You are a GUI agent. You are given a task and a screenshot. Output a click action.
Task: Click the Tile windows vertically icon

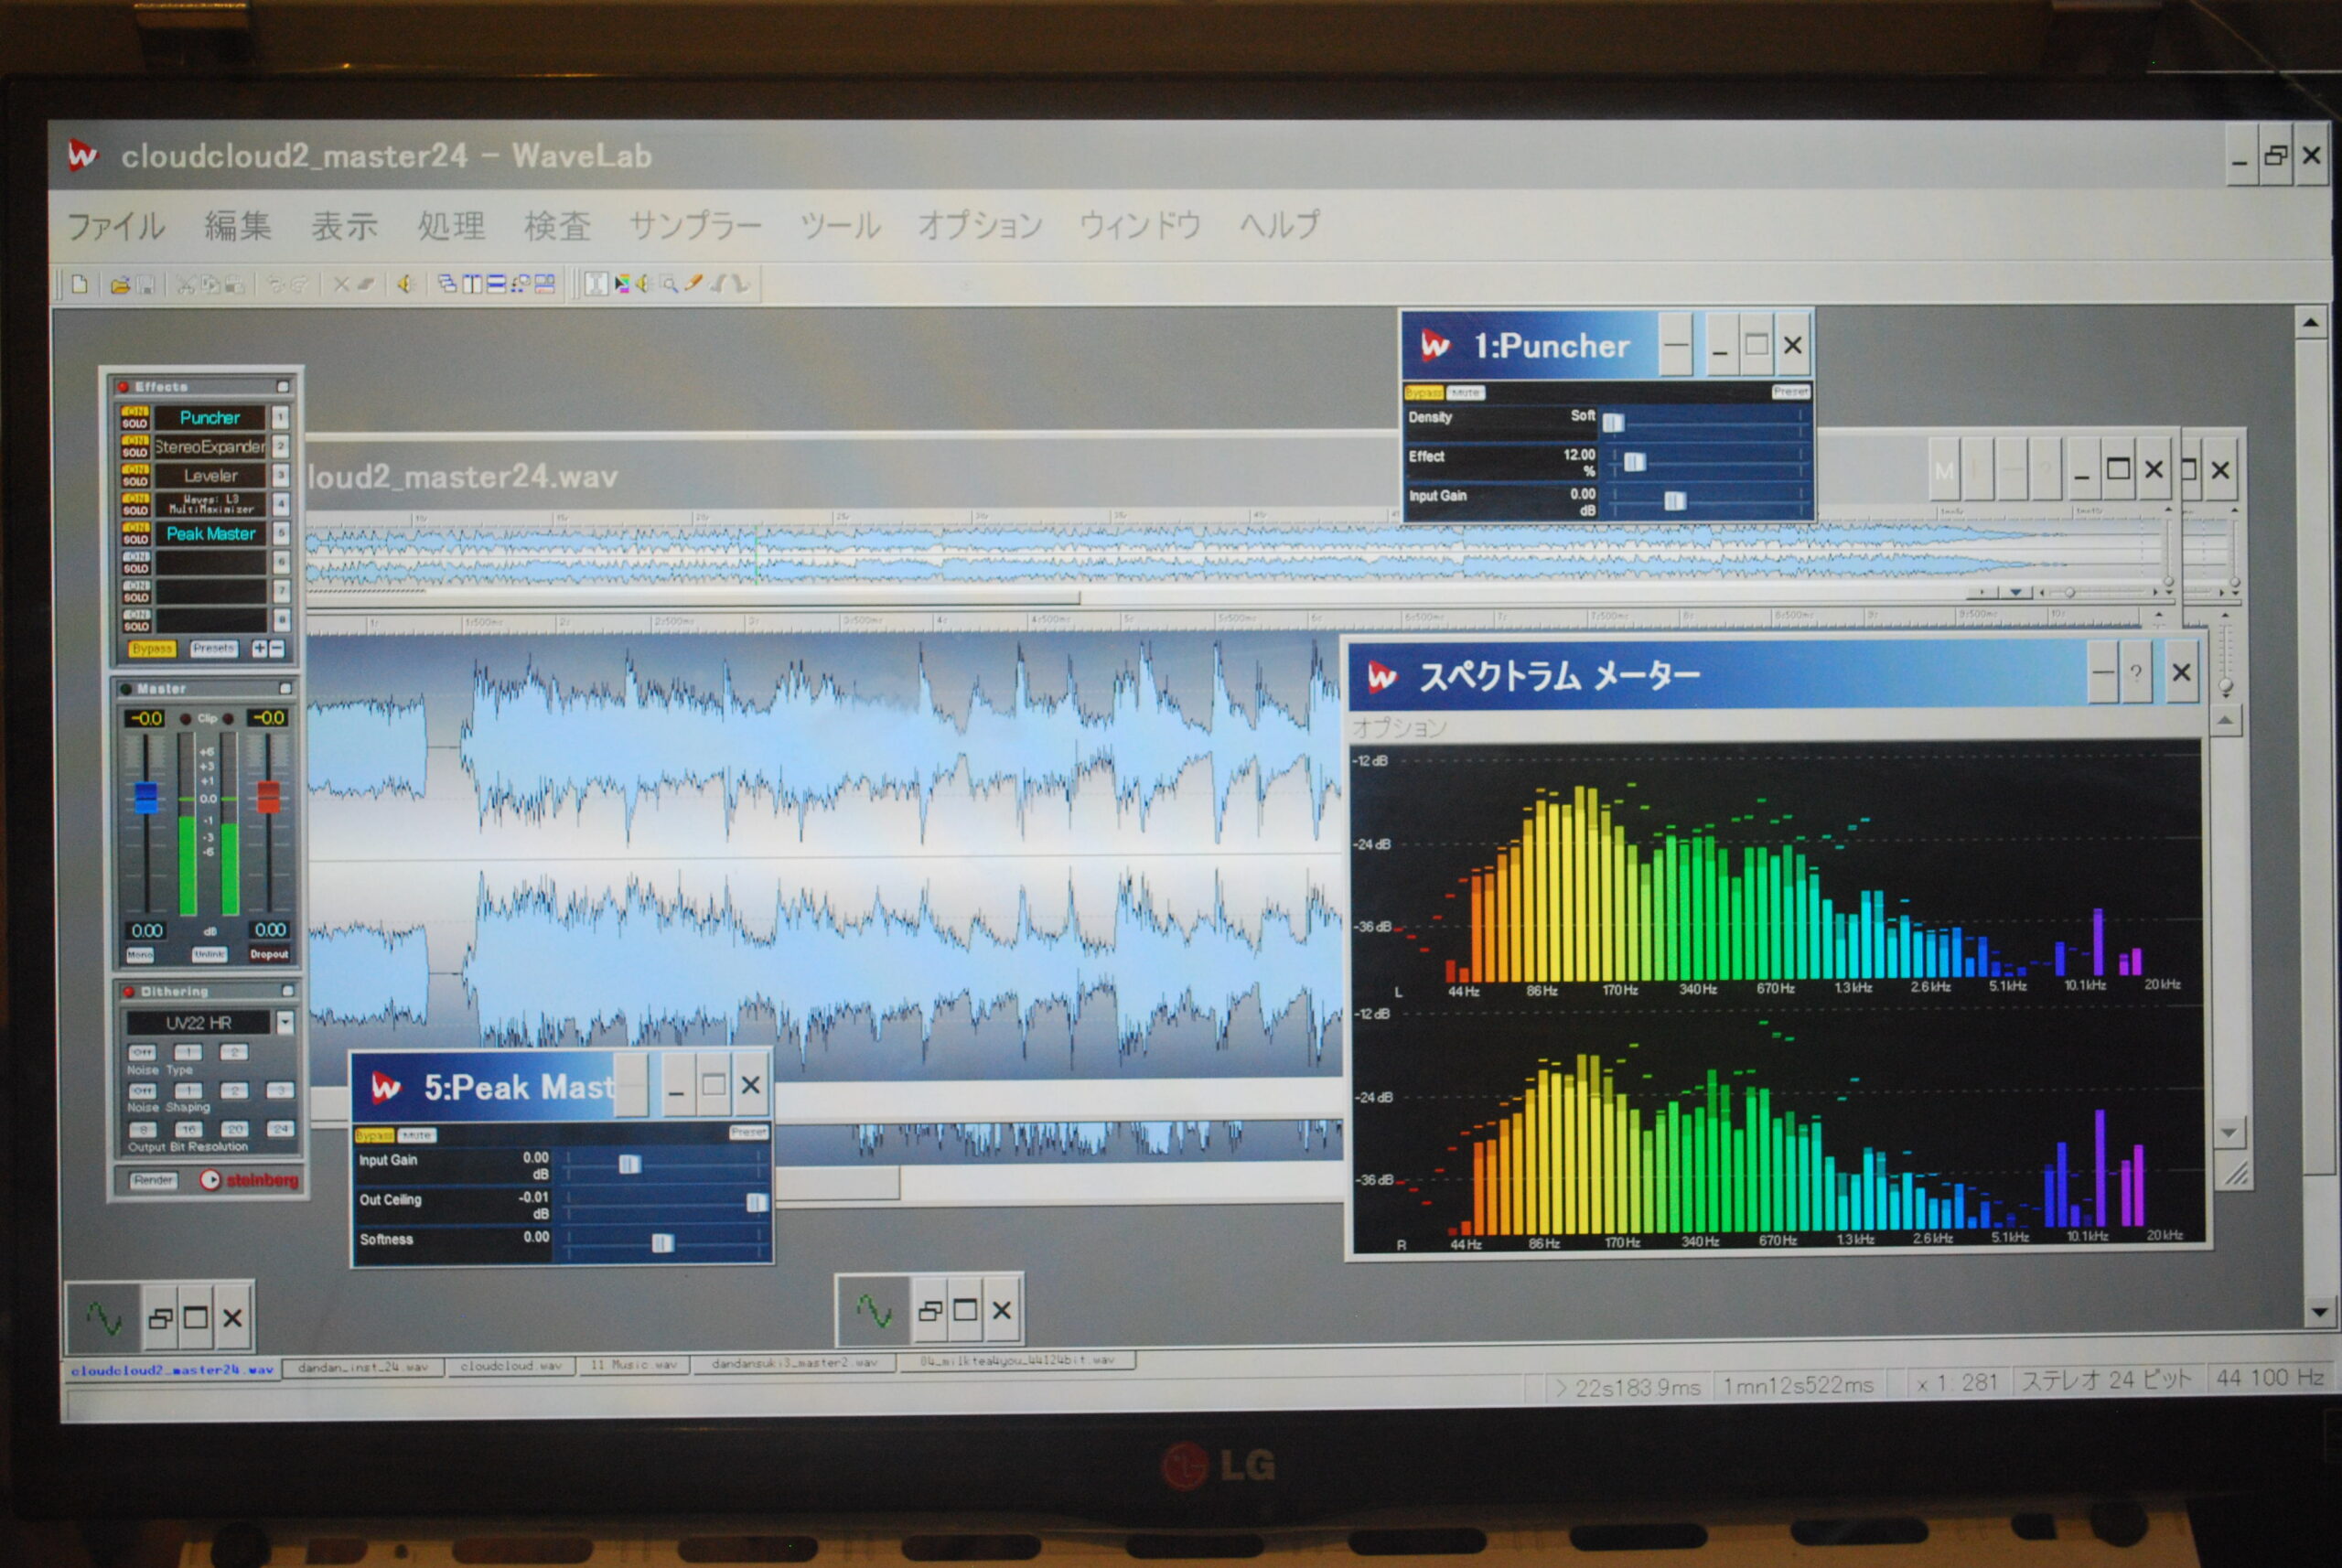tap(473, 285)
